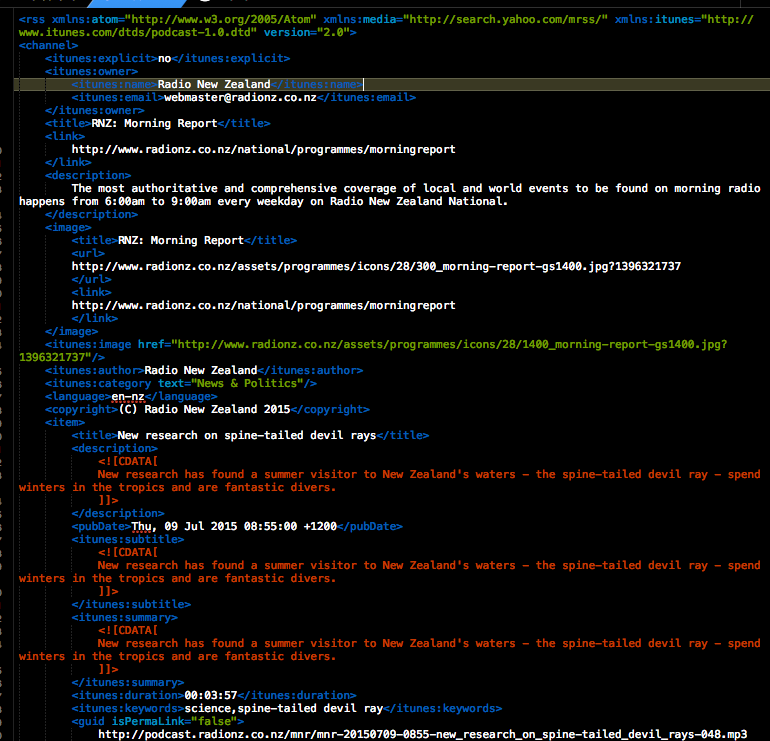Click the opening <itunes:subtitle> tag
The width and height of the screenshot is (770, 741).
click(128, 539)
